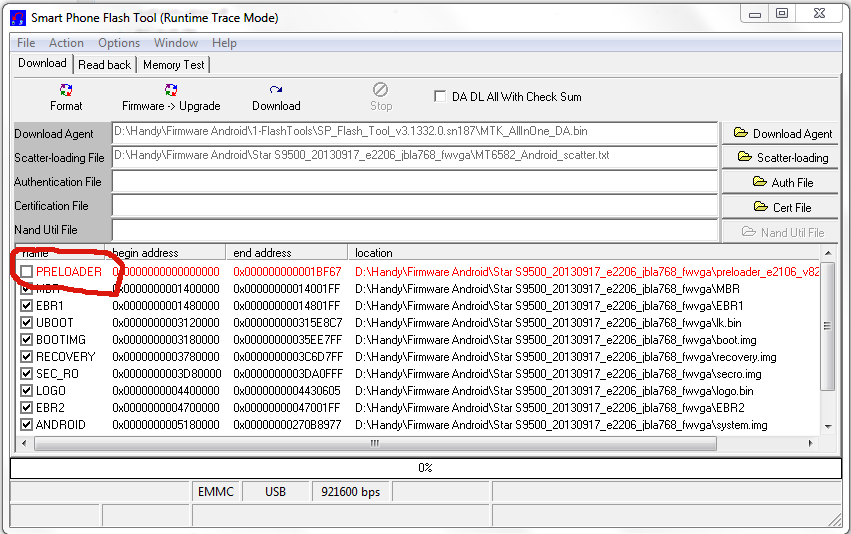851x534 pixels.
Task: Click the horizontal scroll left arrow
Action: (23, 443)
